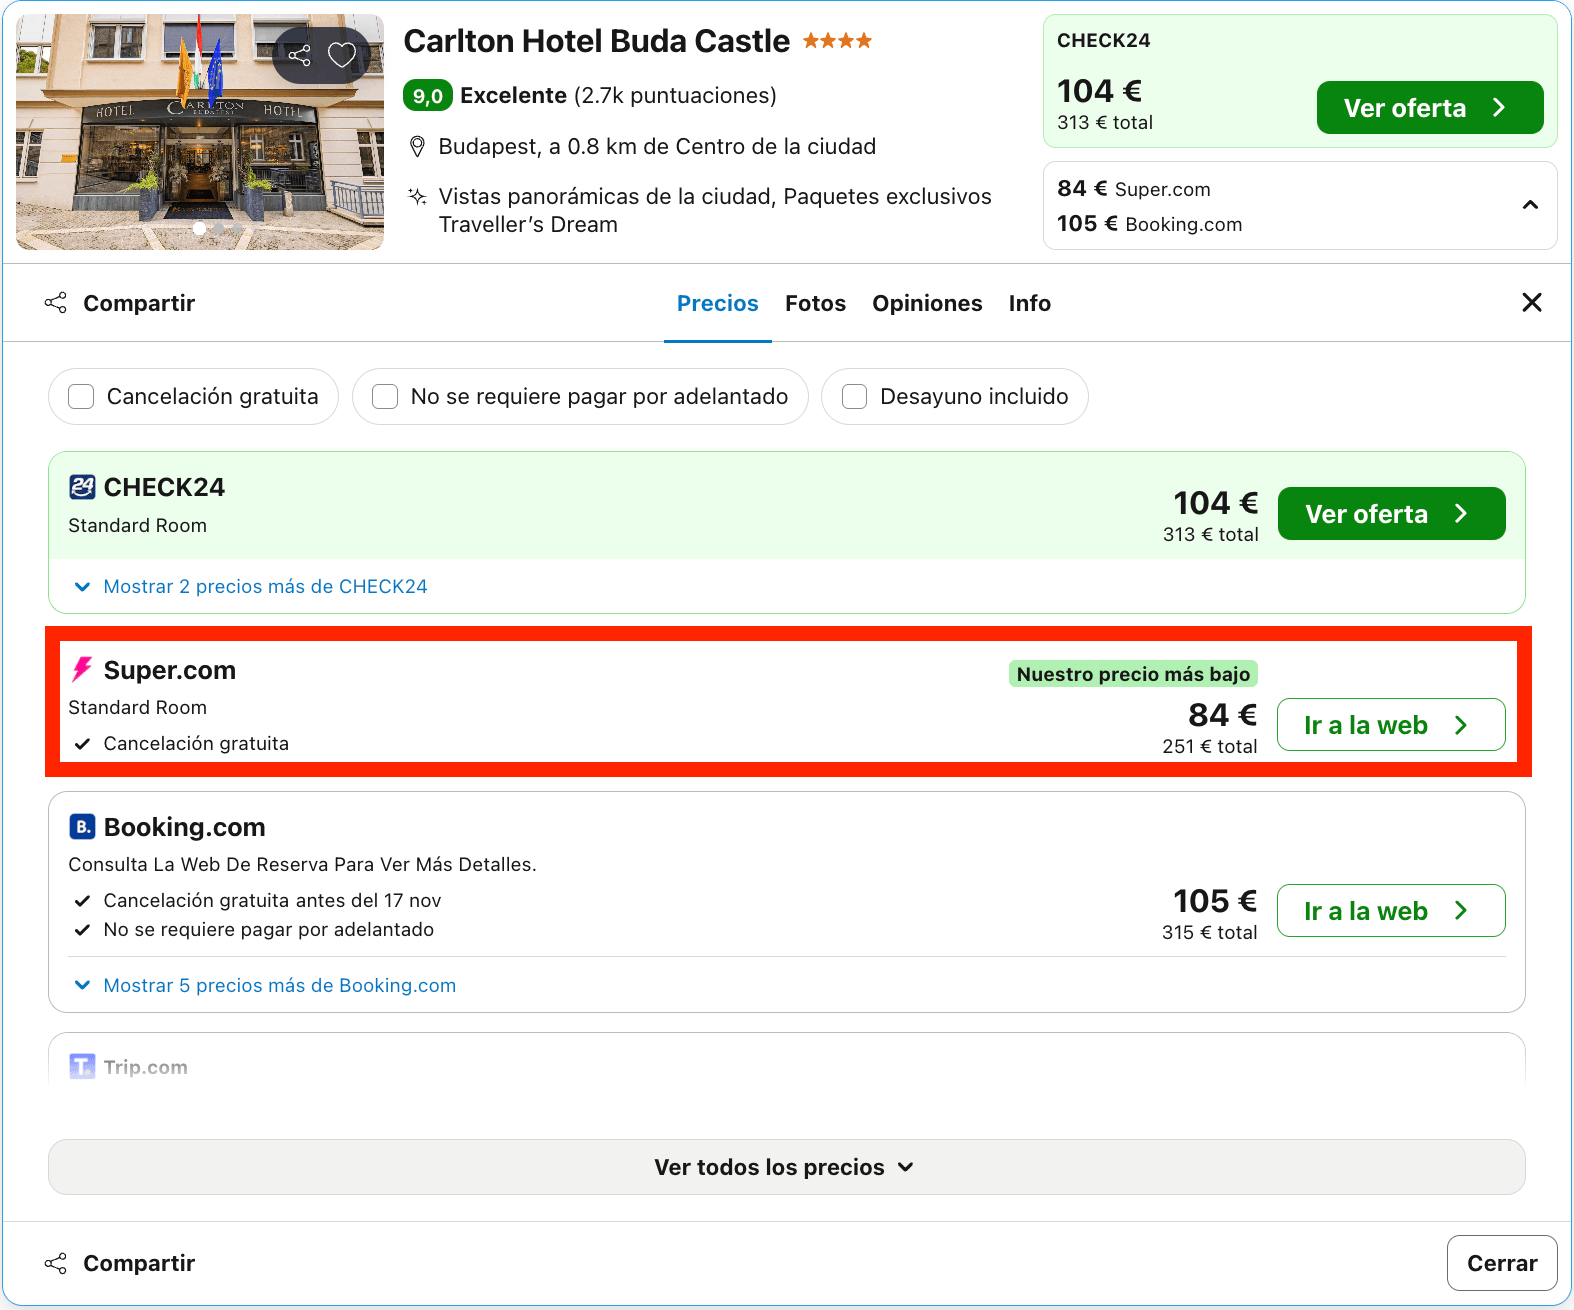Click the Carlton Hotel Buda Castle title
Image resolution: width=1574 pixels, height=1310 pixels.
tap(596, 41)
